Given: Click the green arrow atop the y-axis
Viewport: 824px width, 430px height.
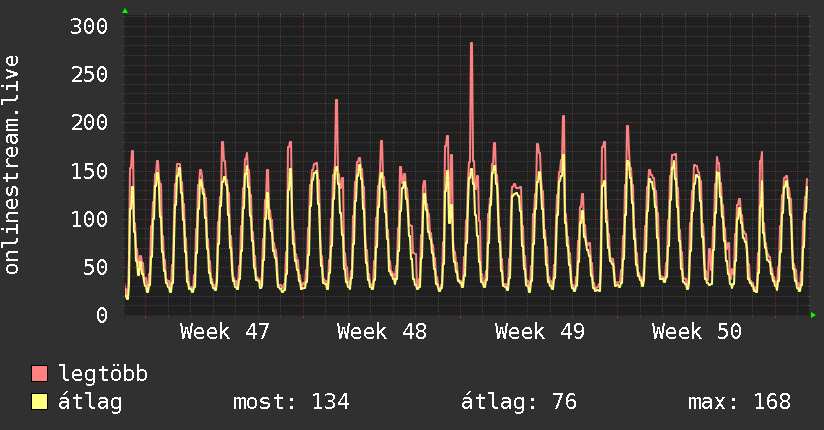Looking at the screenshot, I should pos(125,11).
